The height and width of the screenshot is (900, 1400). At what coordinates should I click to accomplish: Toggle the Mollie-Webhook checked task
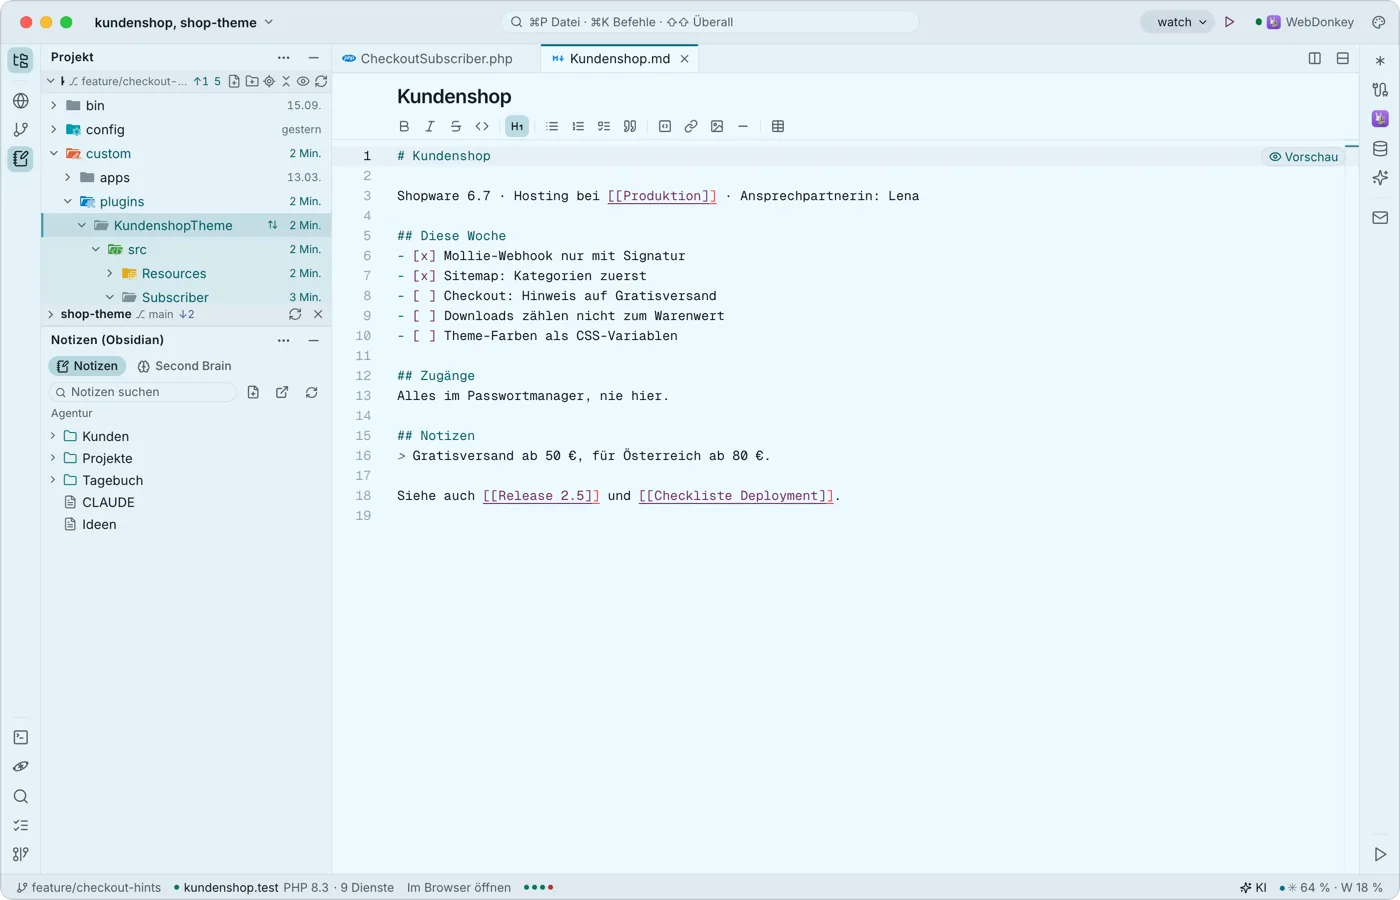(x=425, y=256)
